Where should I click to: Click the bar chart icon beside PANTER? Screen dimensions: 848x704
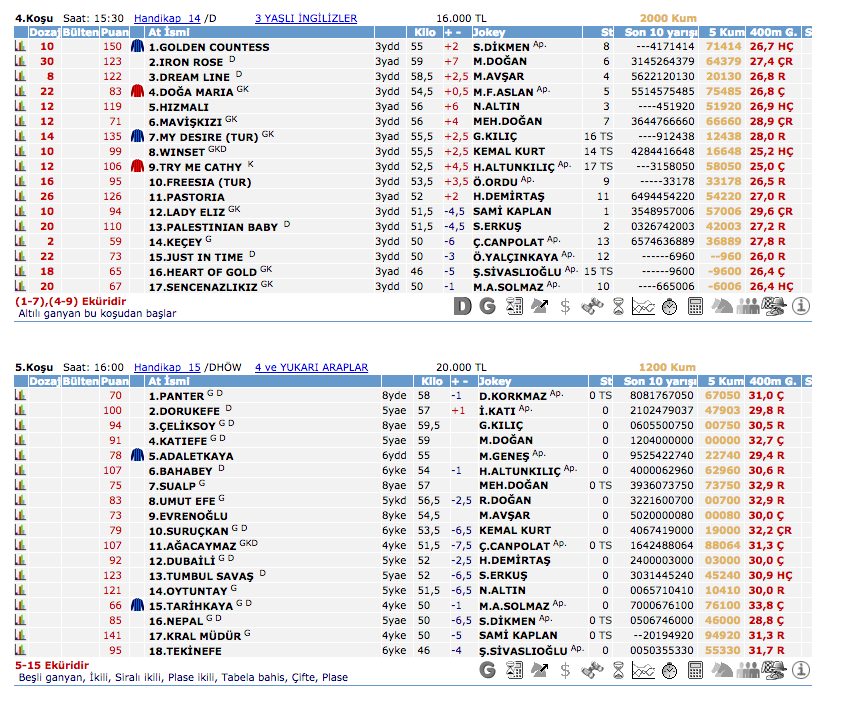(x=20, y=396)
